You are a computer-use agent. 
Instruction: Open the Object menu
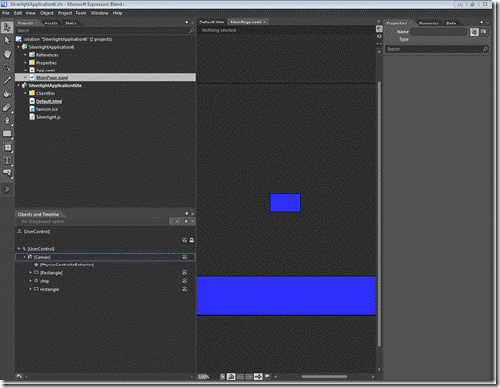click(47, 13)
